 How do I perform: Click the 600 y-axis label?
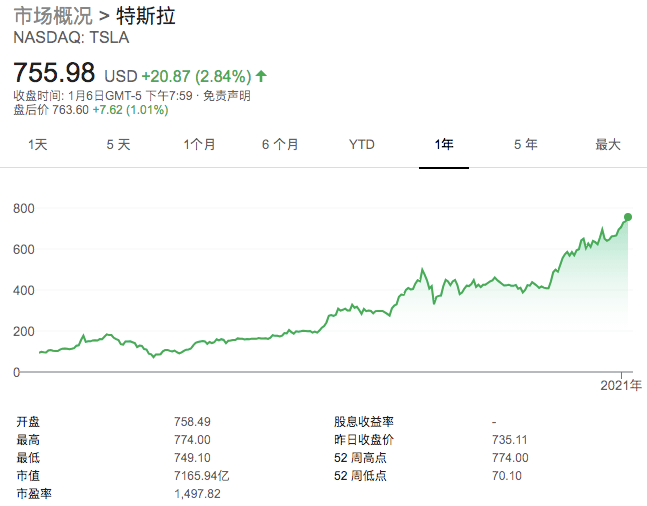coord(24,249)
